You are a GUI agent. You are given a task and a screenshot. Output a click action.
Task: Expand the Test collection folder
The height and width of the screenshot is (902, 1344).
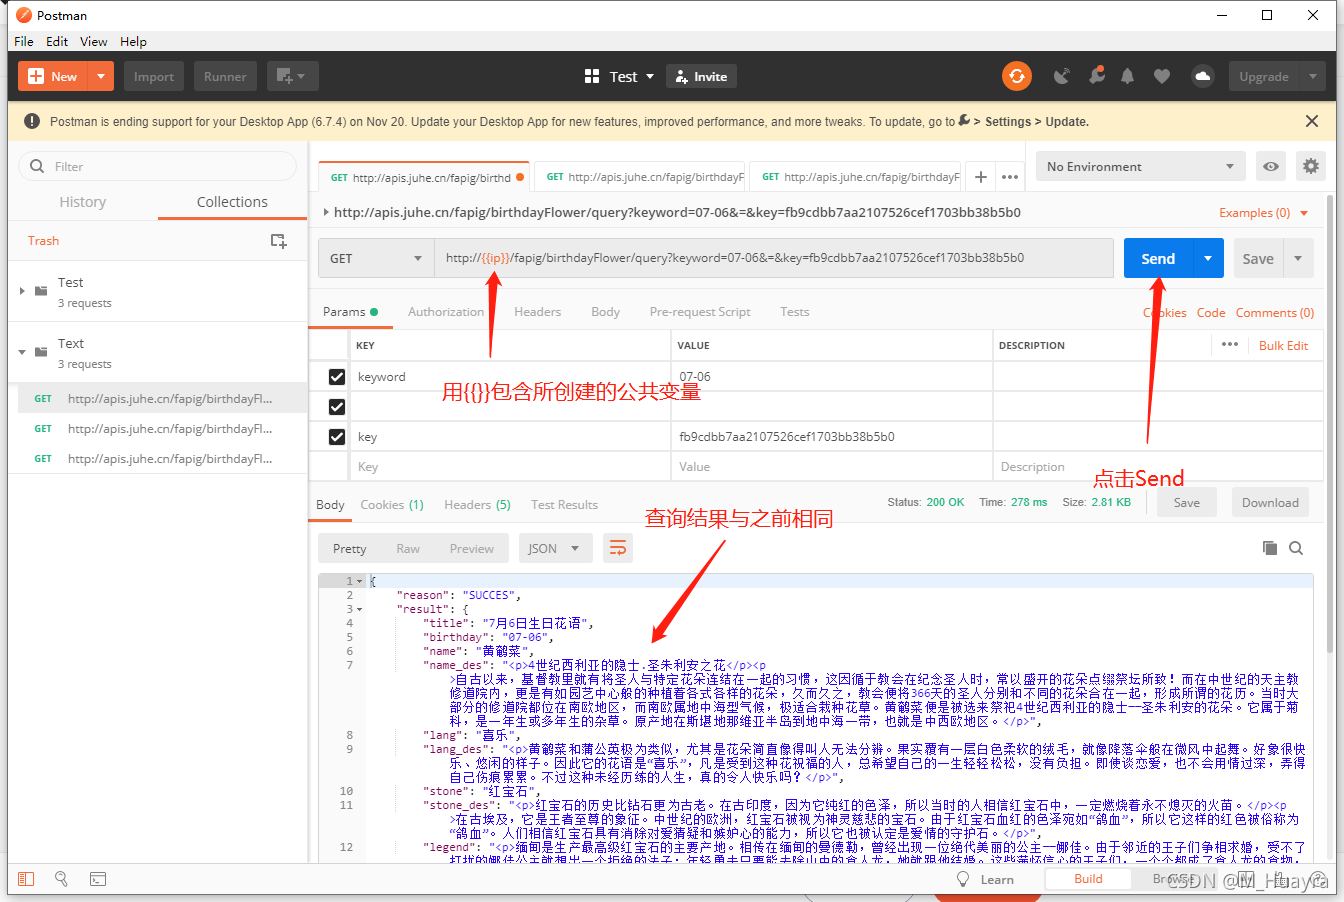coord(23,291)
